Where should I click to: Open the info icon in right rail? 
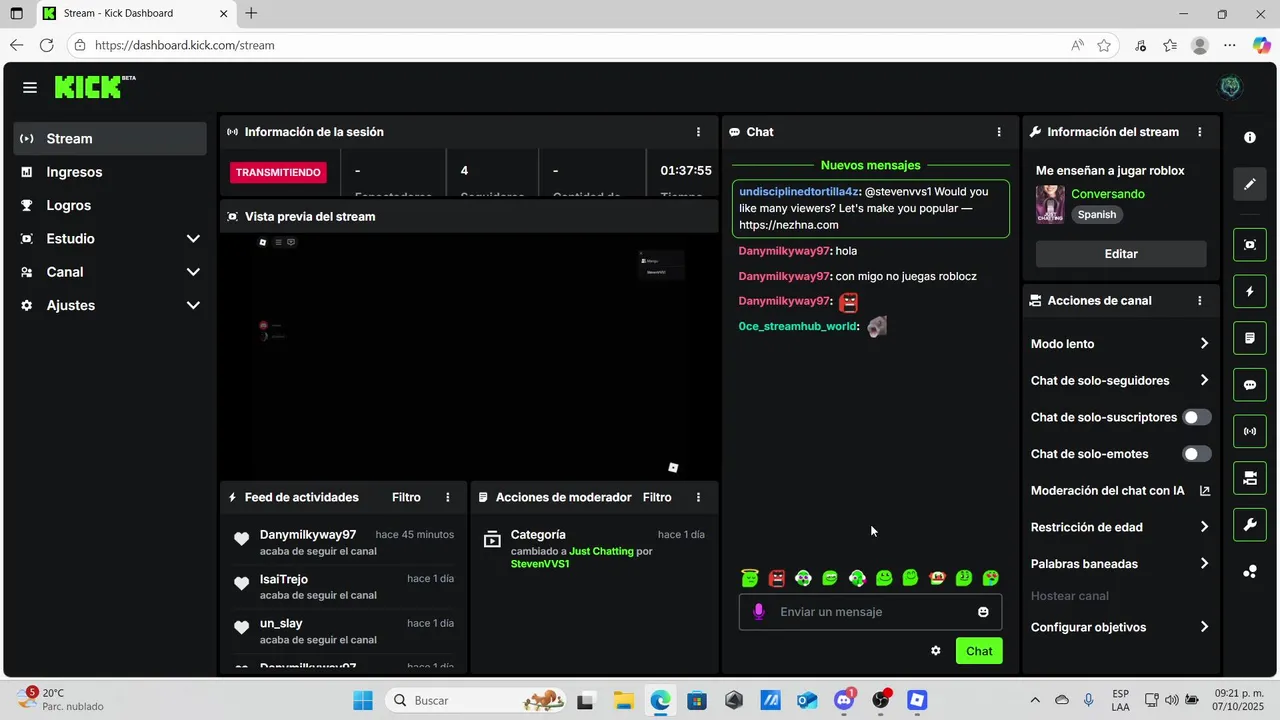(x=1250, y=138)
